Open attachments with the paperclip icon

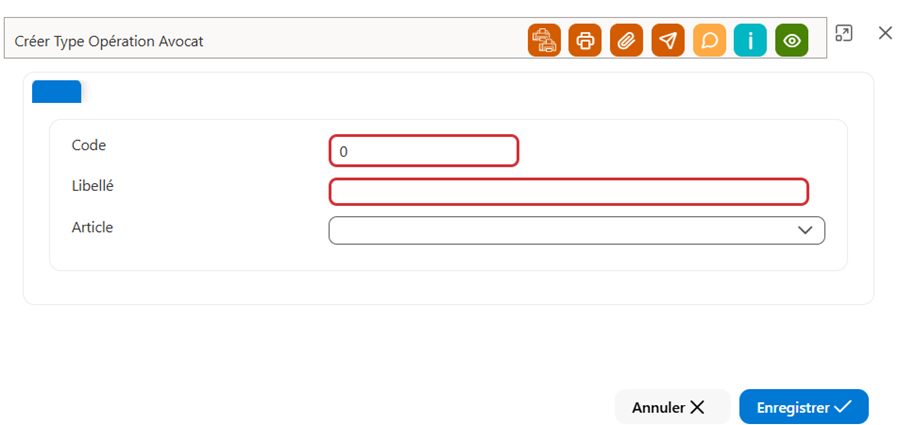tap(627, 40)
